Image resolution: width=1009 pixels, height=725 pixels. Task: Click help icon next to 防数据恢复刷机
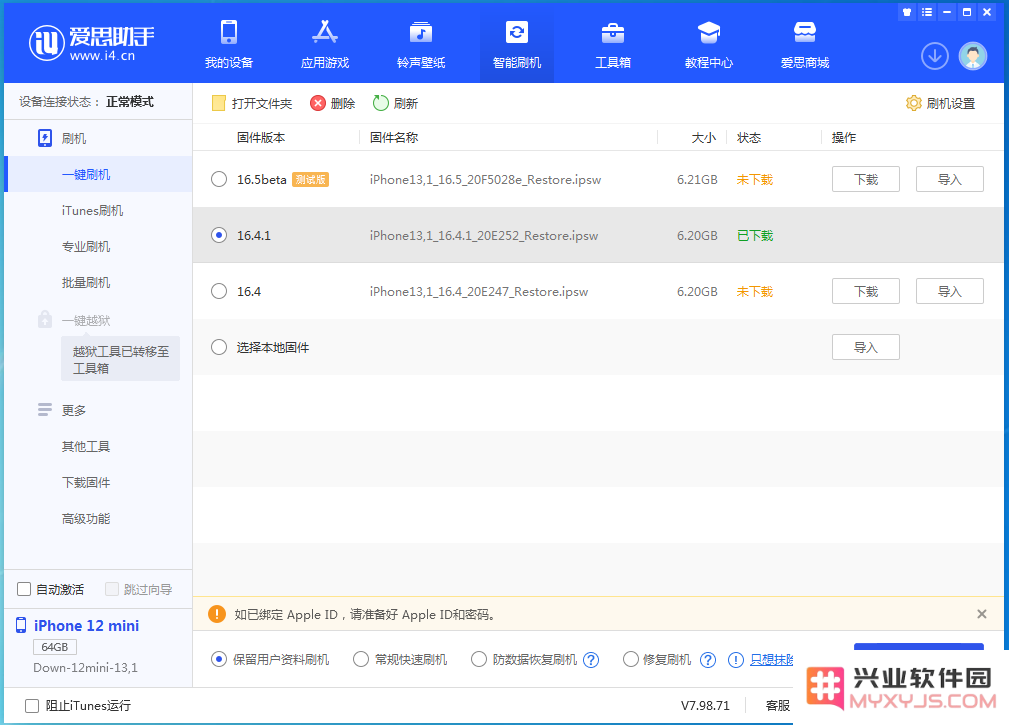(x=591, y=659)
